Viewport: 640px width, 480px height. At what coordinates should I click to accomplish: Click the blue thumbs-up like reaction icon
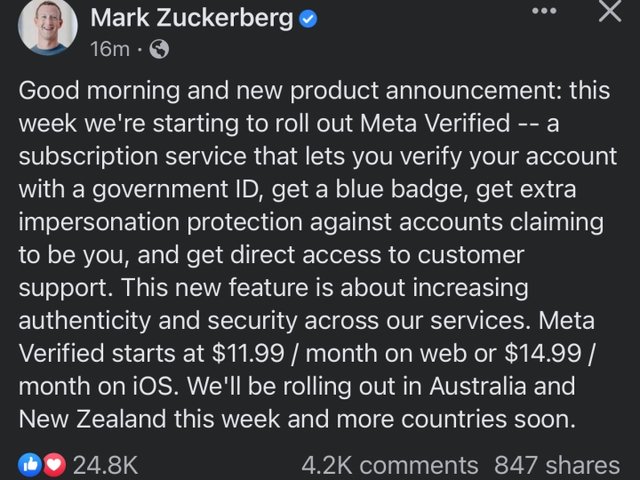tap(31, 464)
